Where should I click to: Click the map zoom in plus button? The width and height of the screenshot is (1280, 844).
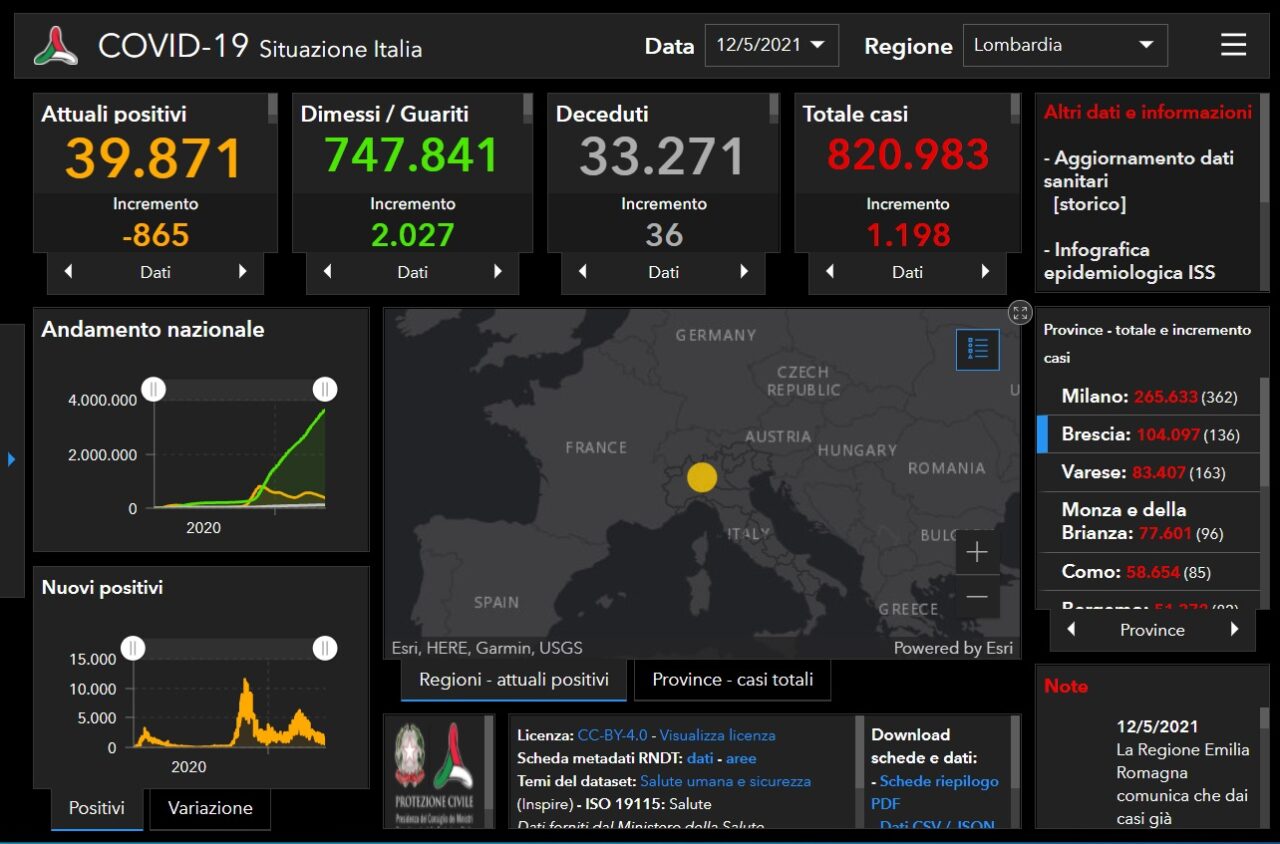pyautogui.click(x=977, y=553)
